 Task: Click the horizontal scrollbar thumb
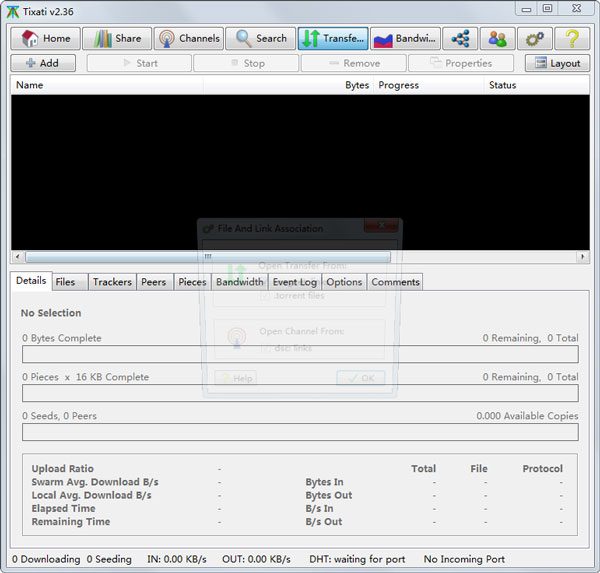click(208, 256)
